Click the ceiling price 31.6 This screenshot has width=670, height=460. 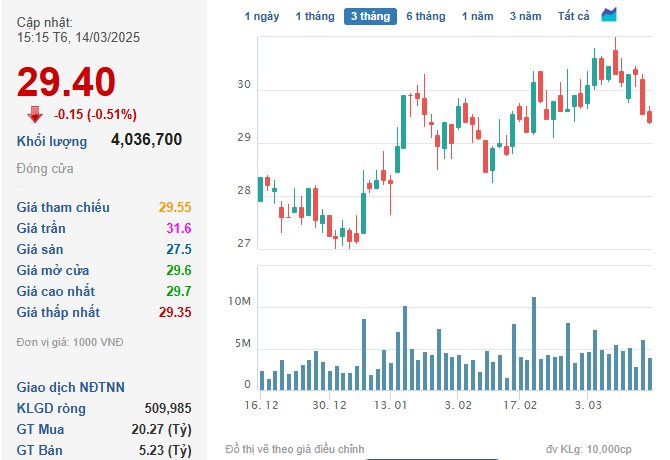pyautogui.click(x=179, y=228)
